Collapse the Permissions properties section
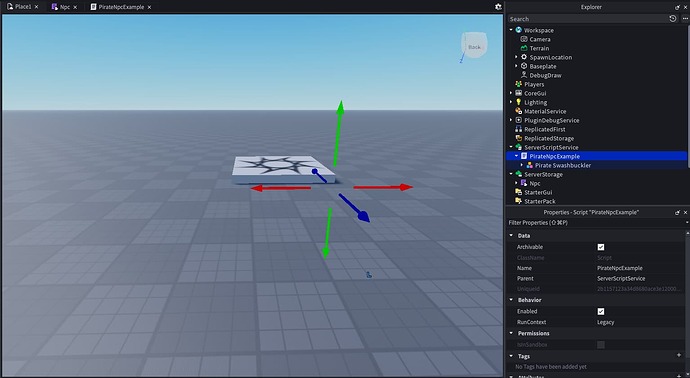The image size is (690, 378). (511, 333)
